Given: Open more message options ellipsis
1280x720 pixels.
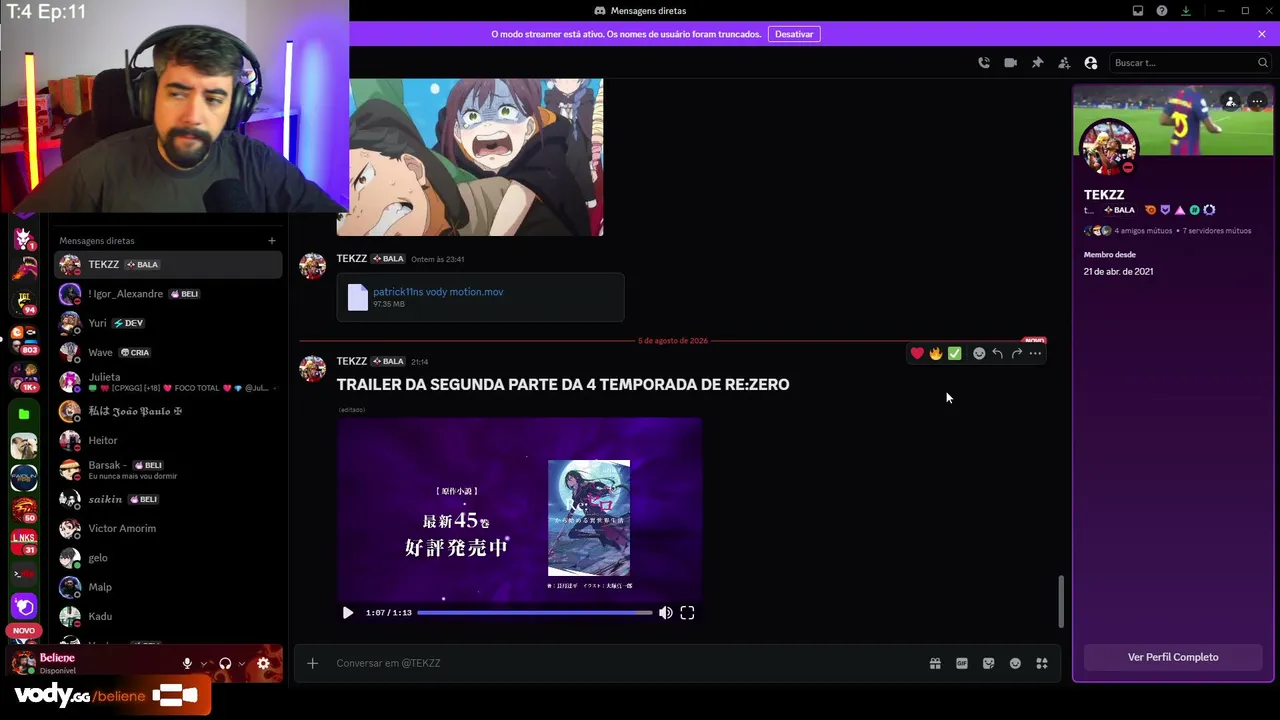Looking at the screenshot, I should click(1036, 353).
